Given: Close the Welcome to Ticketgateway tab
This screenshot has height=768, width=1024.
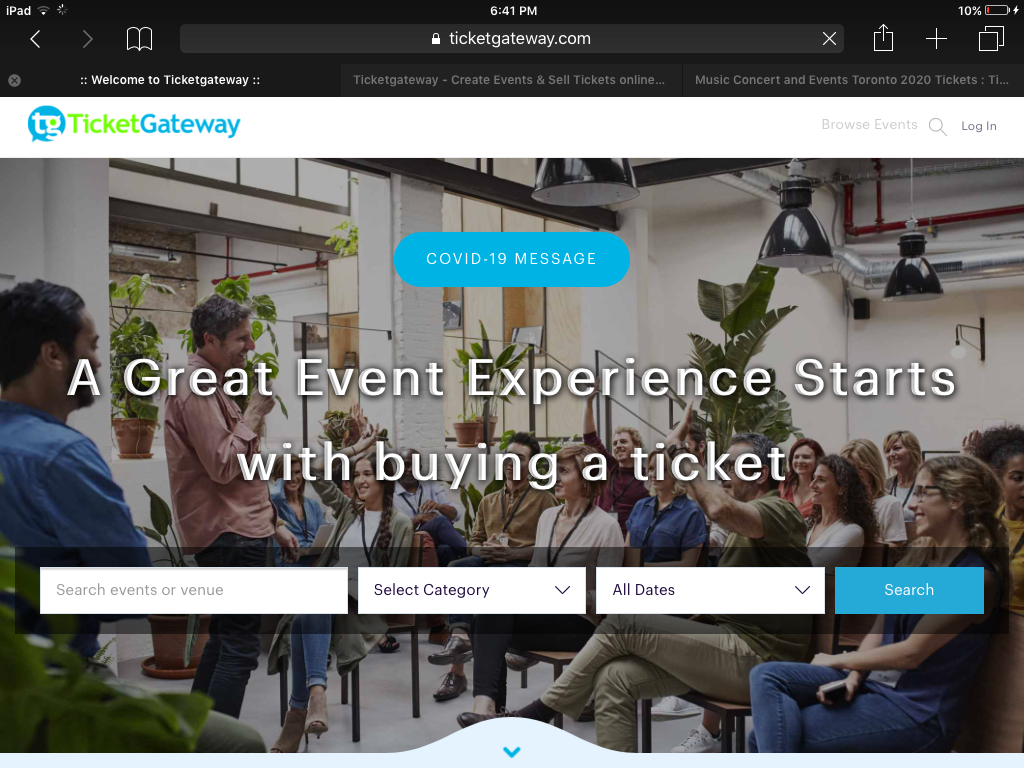Looking at the screenshot, I should [x=14, y=80].
